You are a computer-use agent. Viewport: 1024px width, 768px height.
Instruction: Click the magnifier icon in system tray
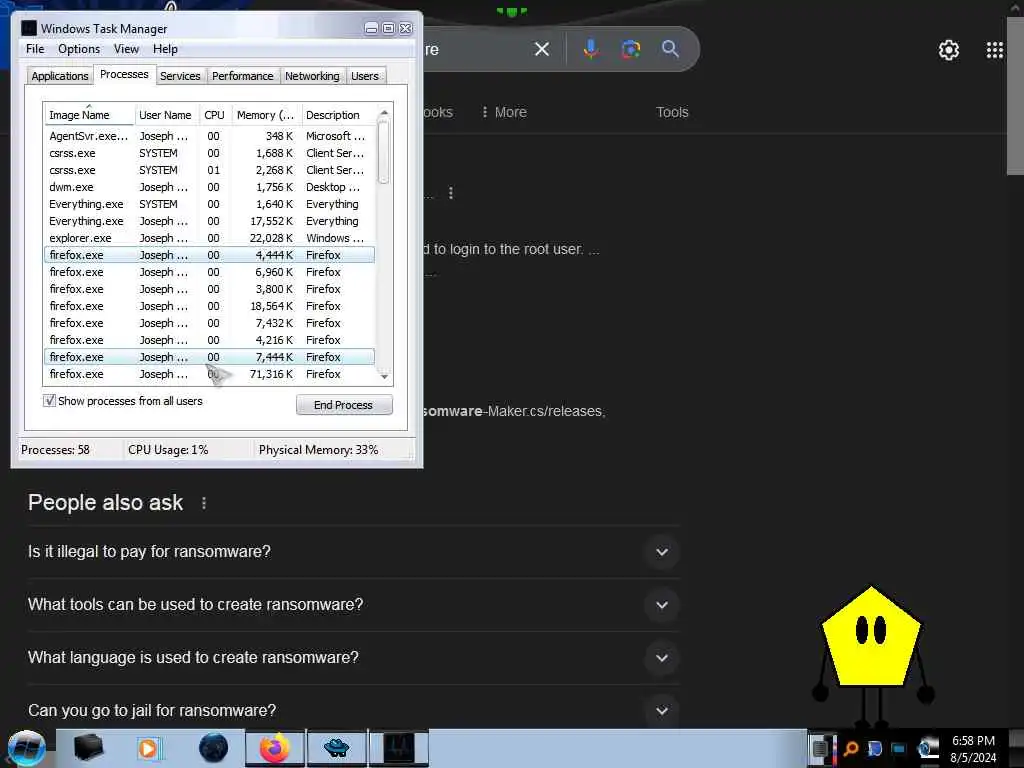(851, 748)
